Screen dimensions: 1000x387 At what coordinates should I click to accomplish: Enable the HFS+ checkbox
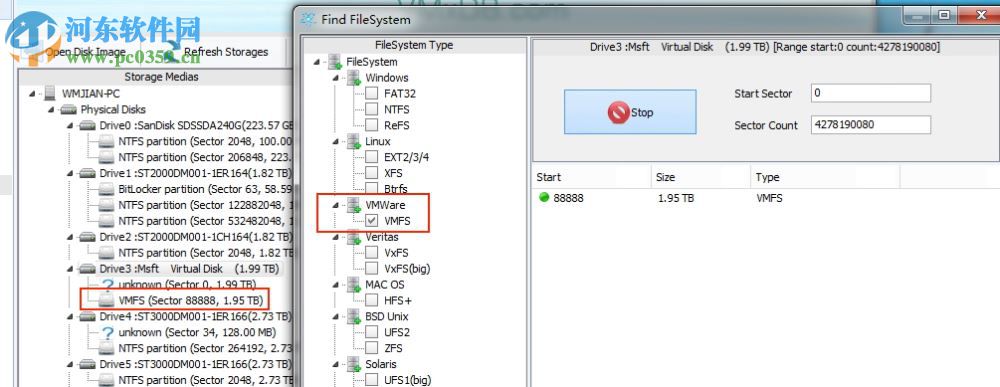(x=371, y=300)
